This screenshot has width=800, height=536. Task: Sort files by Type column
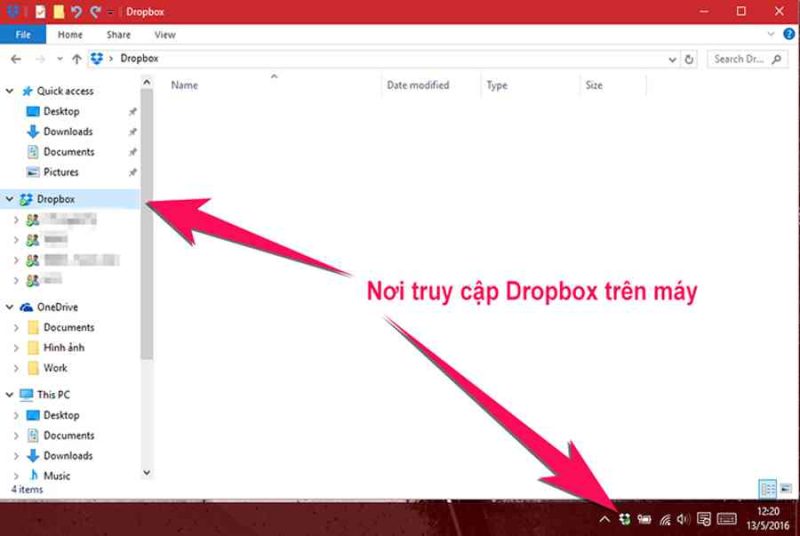pos(496,85)
